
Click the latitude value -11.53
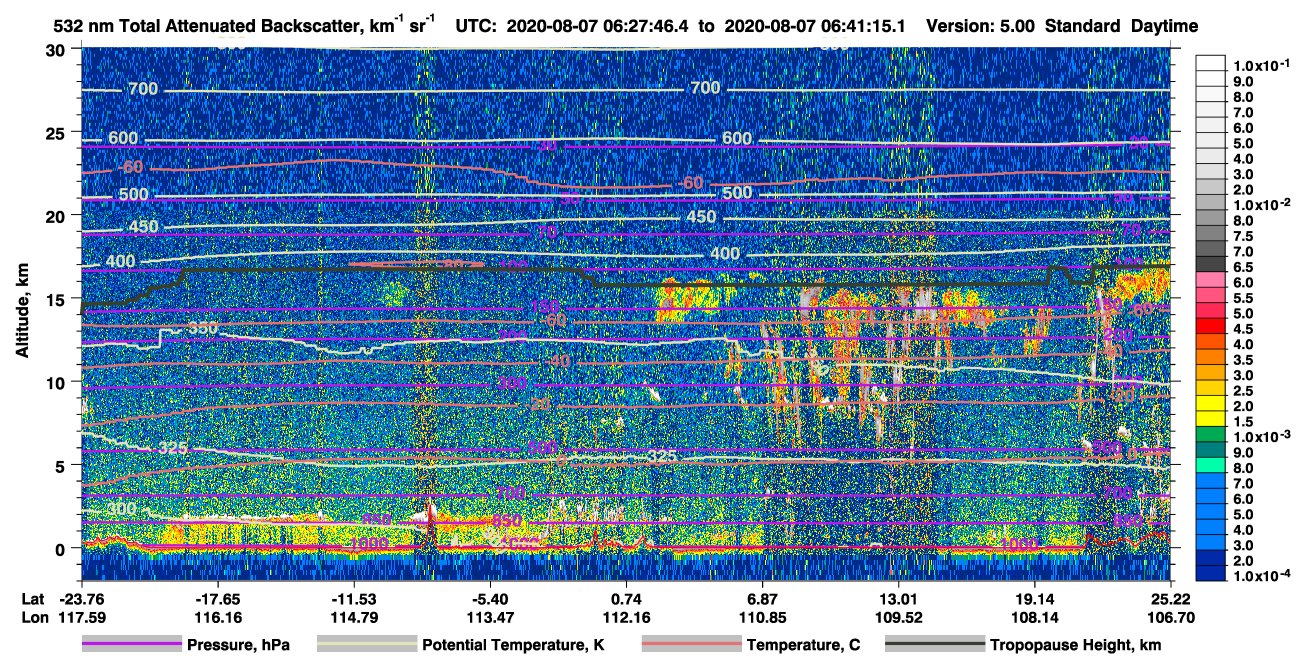[354, 600]
